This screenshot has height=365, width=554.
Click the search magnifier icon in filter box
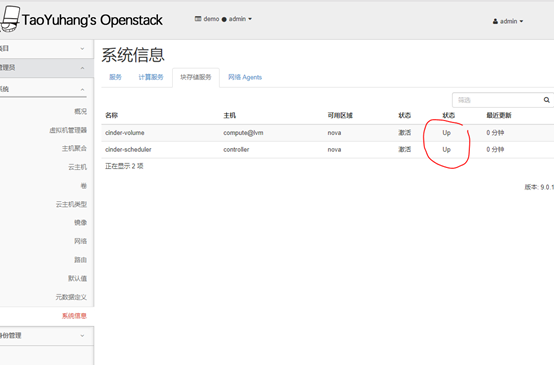[547, 100]
